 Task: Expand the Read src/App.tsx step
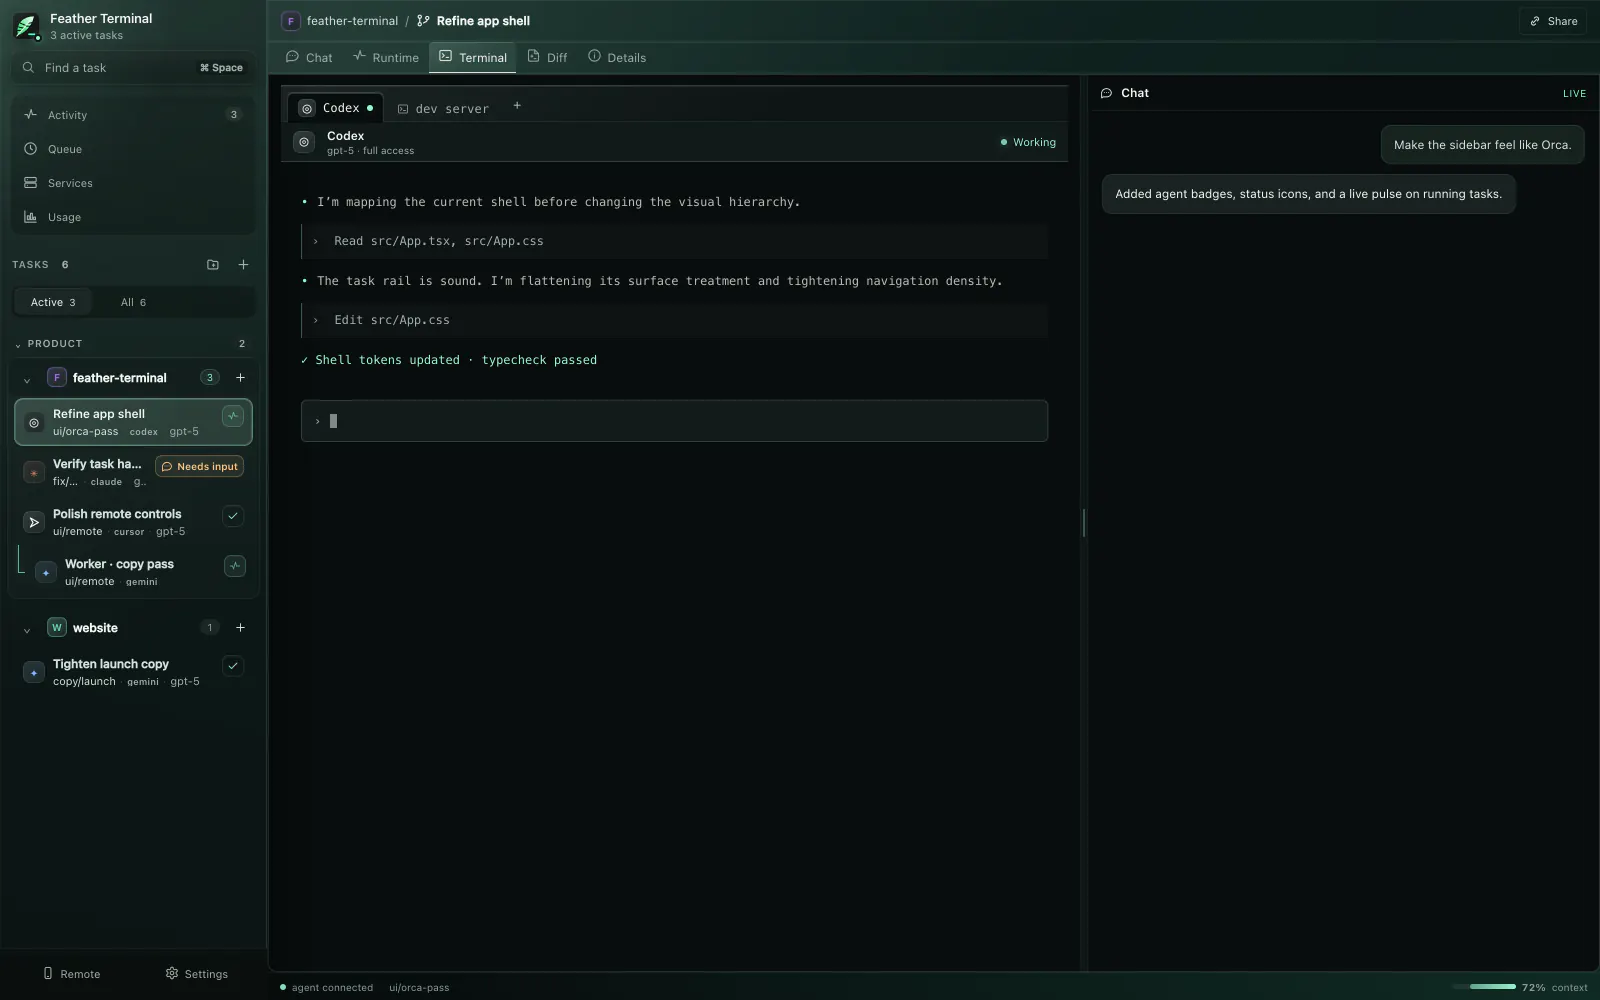click(675, 241)
